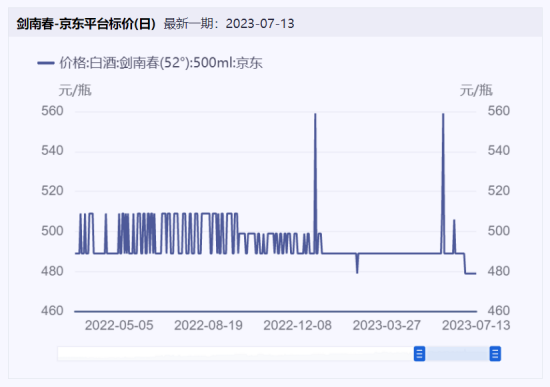Click the right axis 元/瓶 unit label
Viewport: 550px width, 387px height.
pyautogui.click(x=476, y=90)
